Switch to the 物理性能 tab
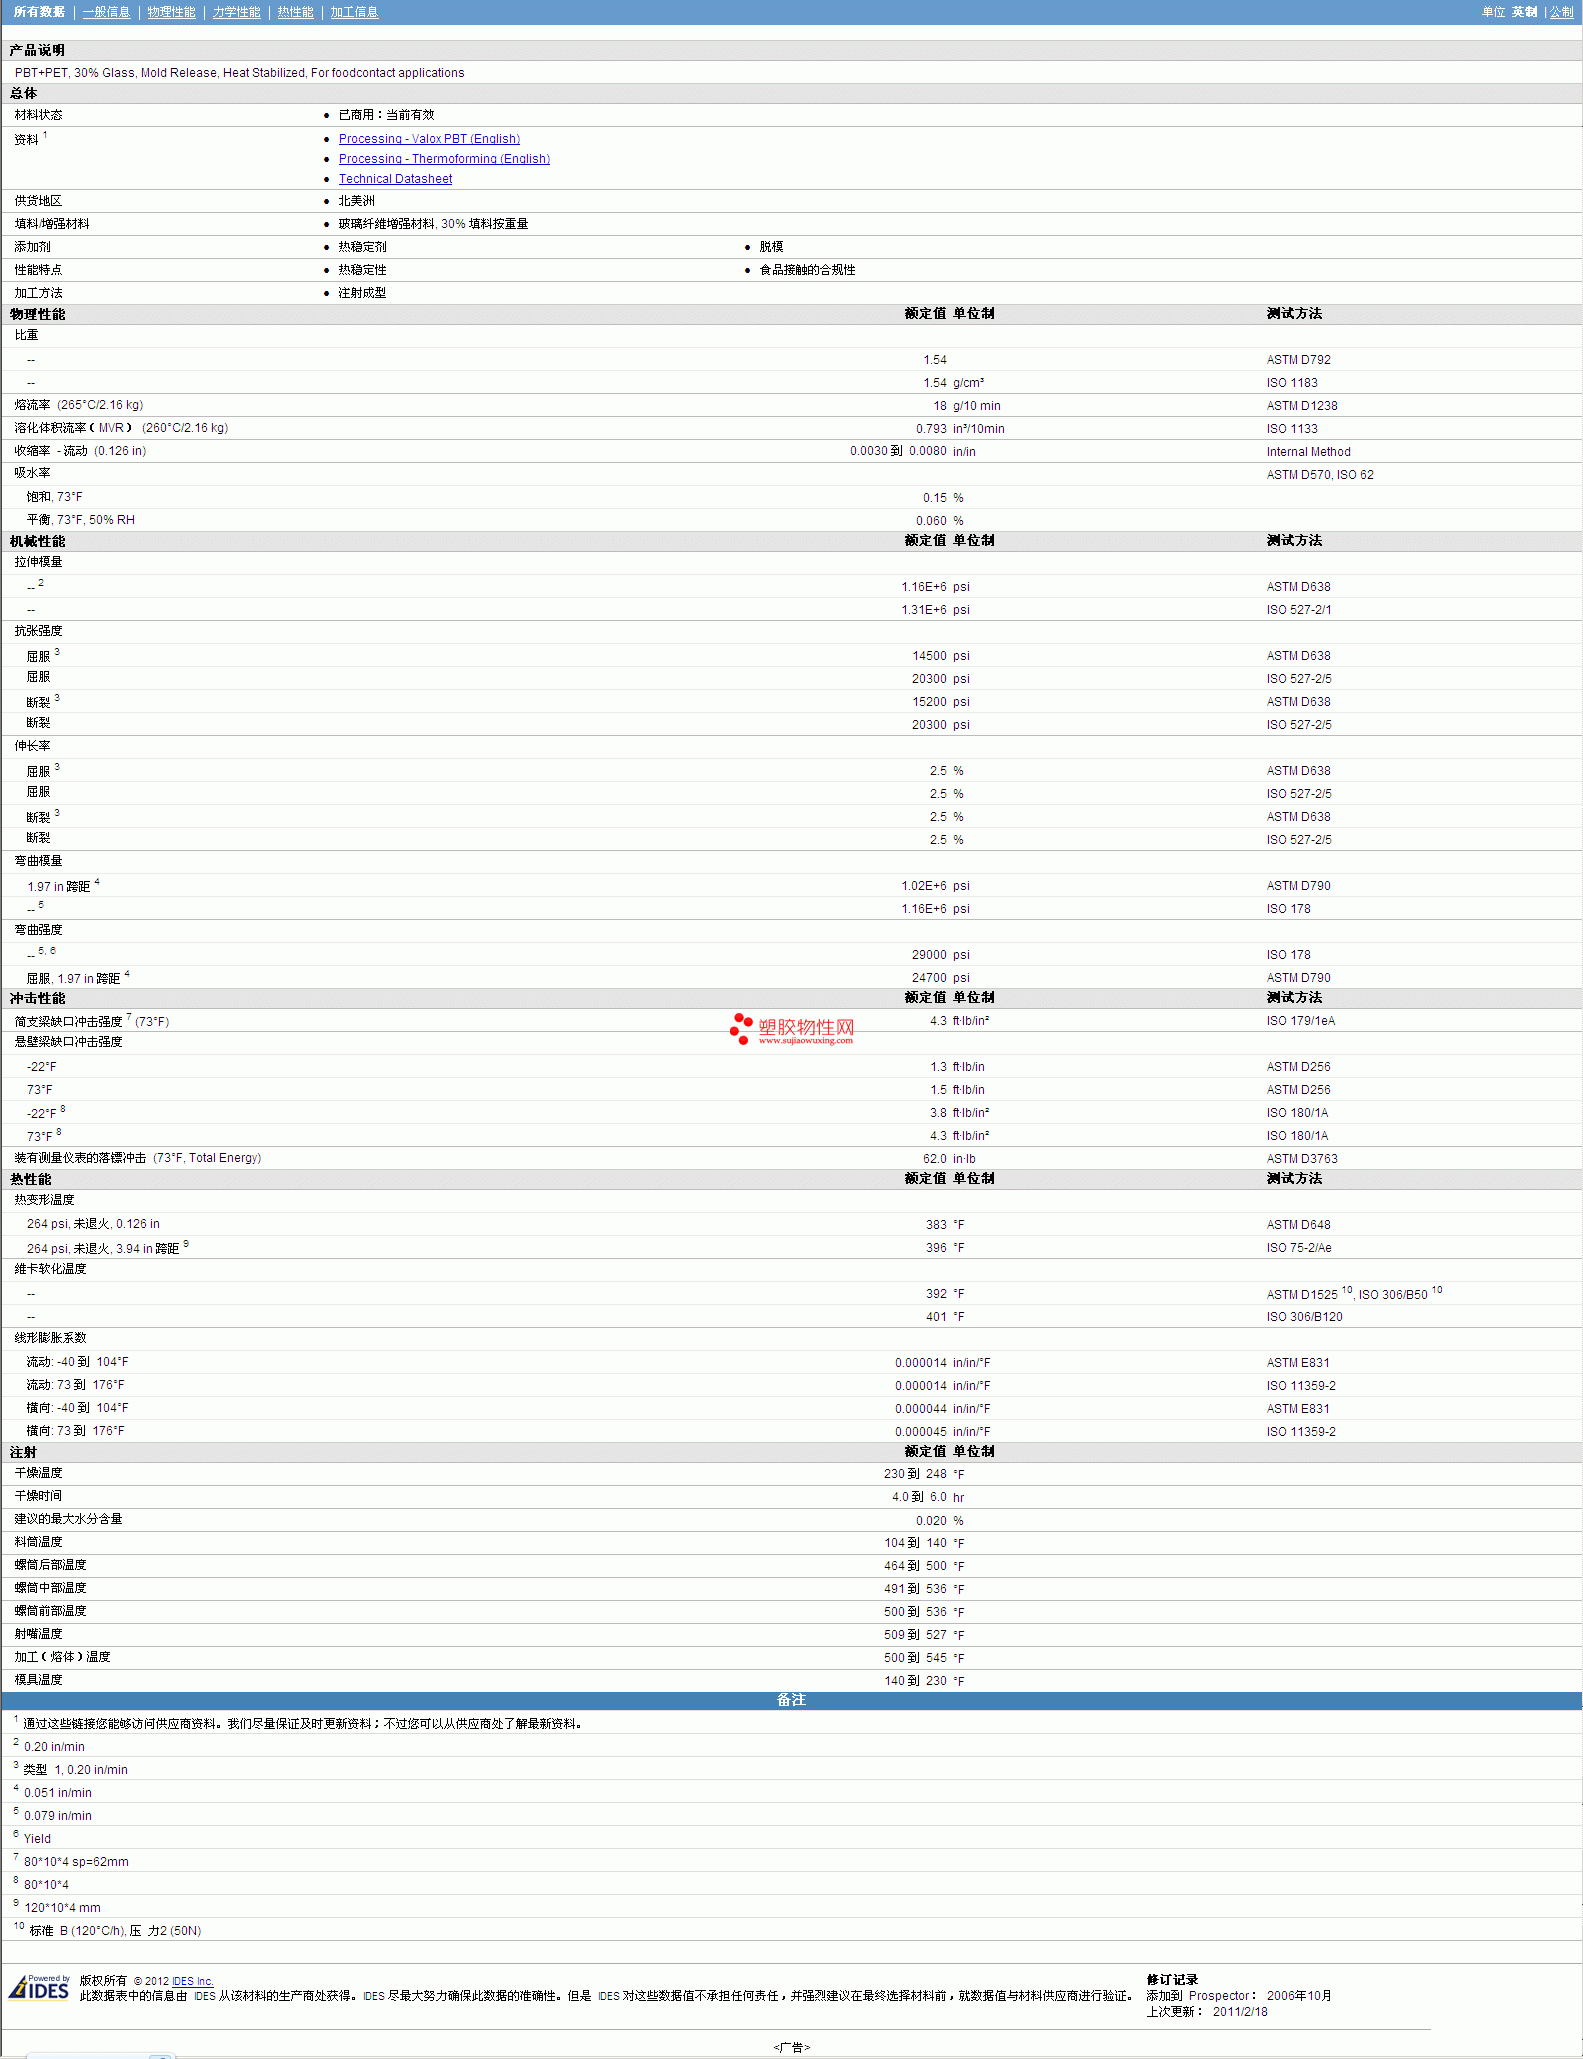Screen dimensions: 1583x2059 [171, 12]
